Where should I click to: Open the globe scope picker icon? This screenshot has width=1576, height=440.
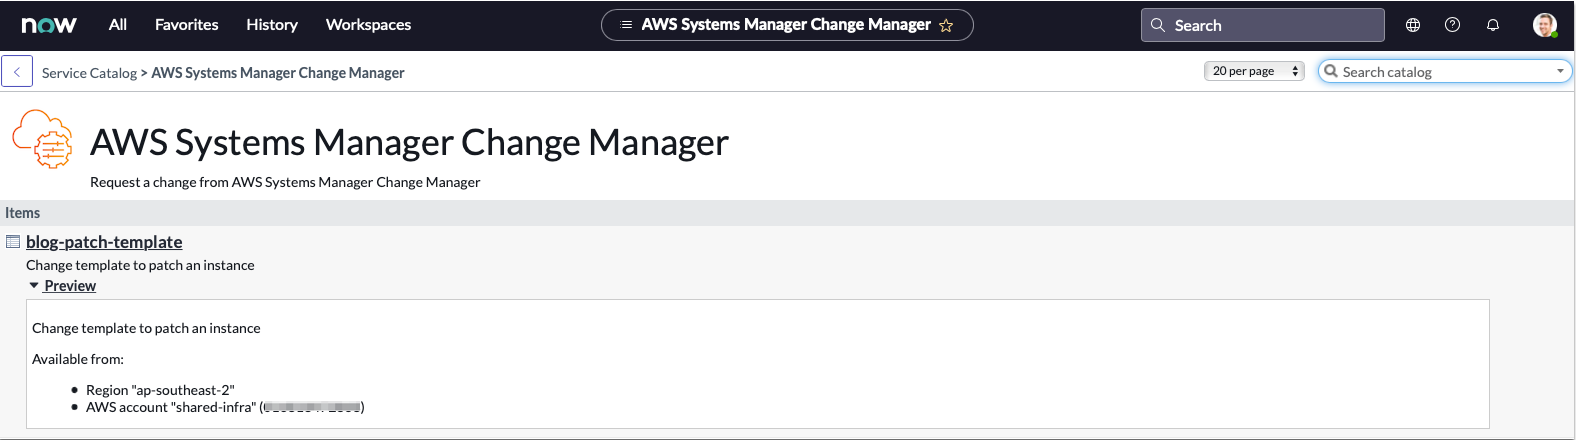point(1413,25)
